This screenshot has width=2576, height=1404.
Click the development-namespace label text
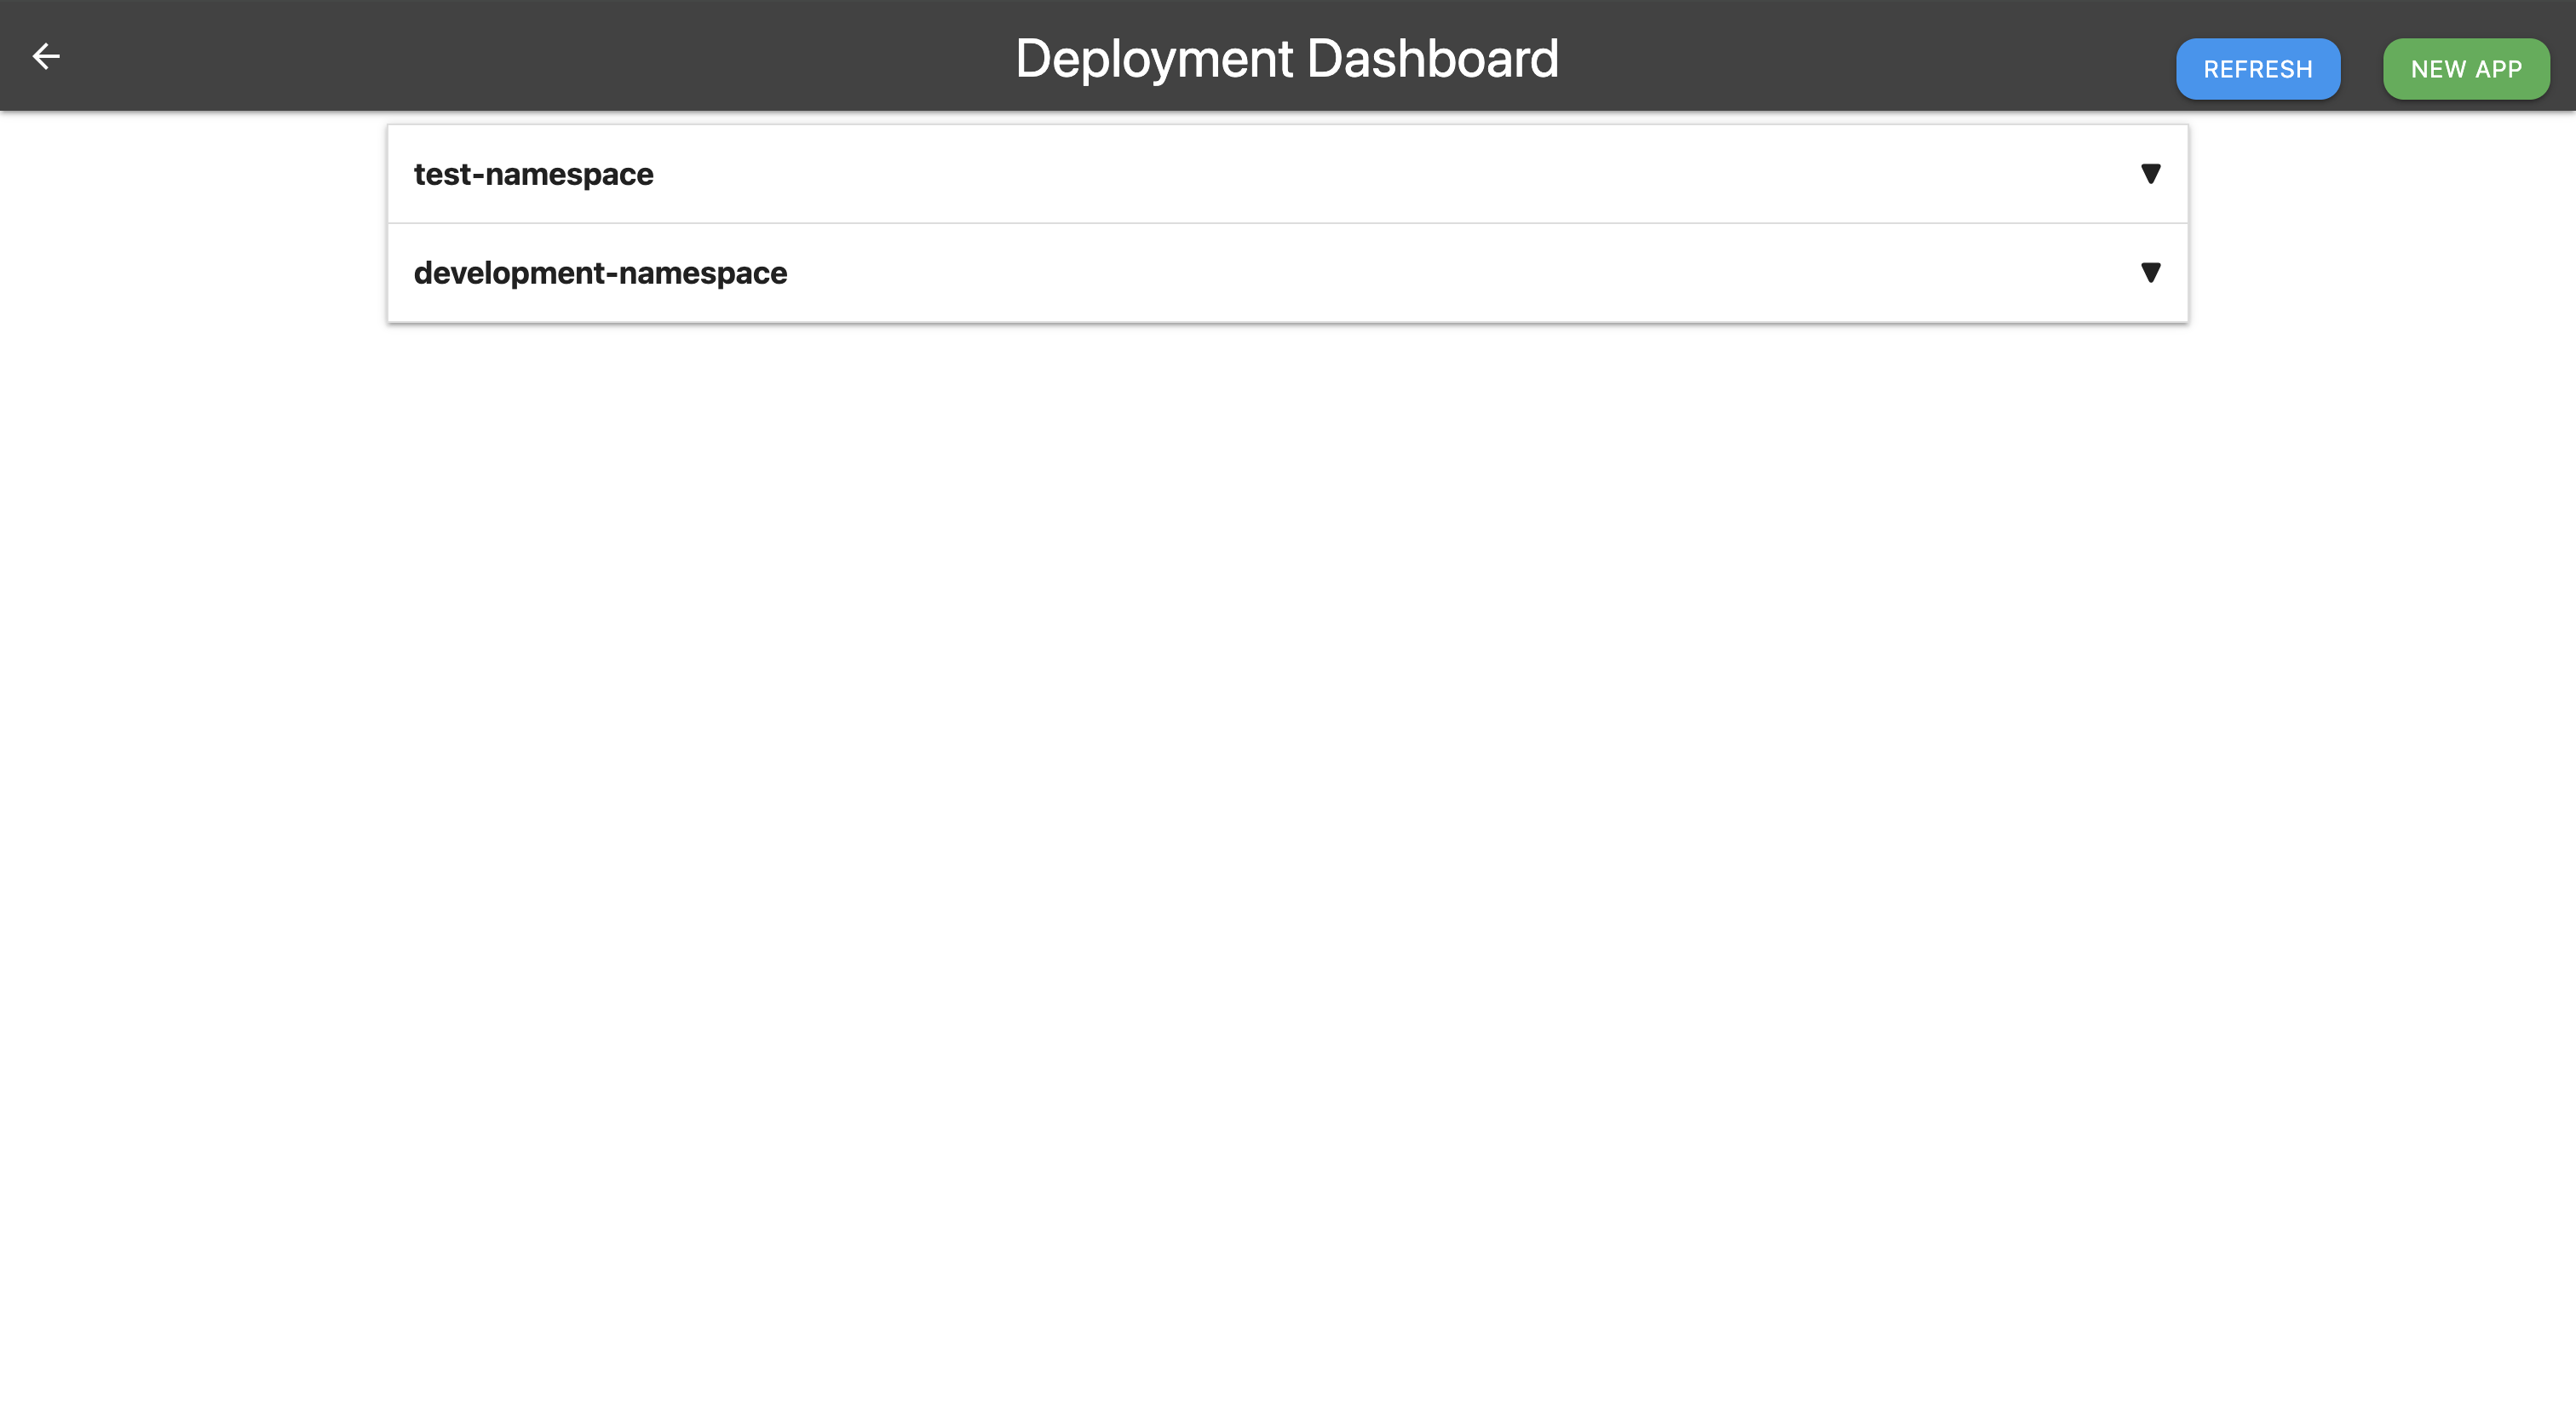600,273
